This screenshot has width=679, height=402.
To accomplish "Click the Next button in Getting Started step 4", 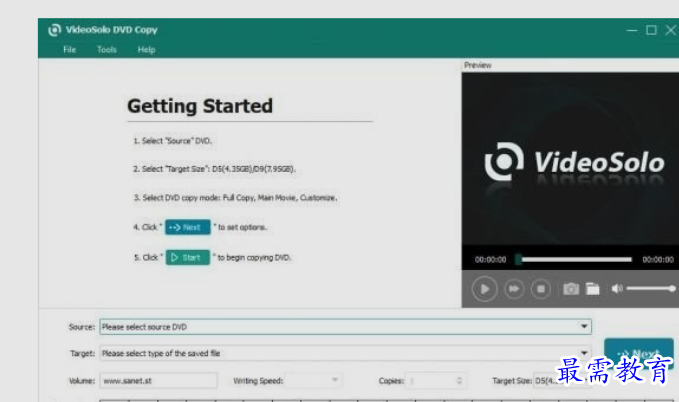I will coord(188,227).
